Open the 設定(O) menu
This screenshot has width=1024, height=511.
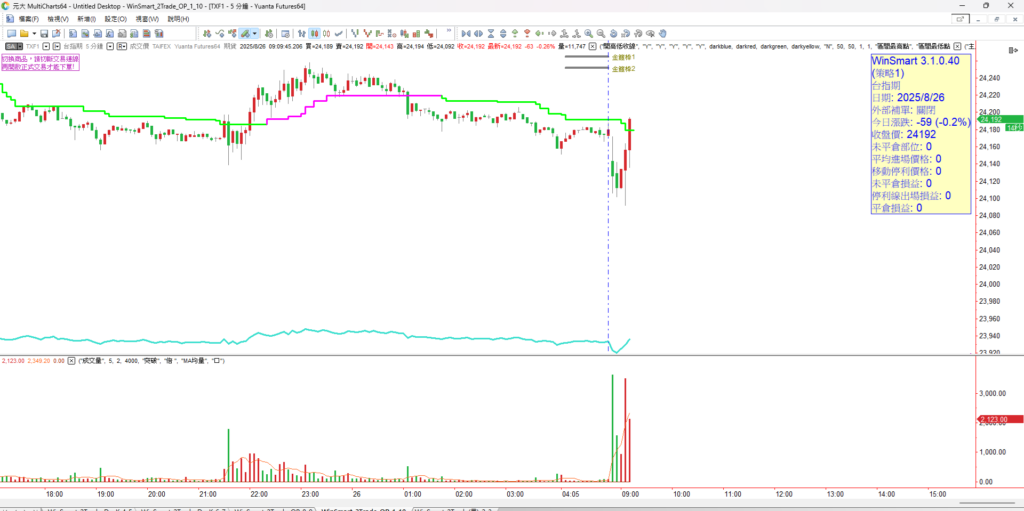[116, 19]
